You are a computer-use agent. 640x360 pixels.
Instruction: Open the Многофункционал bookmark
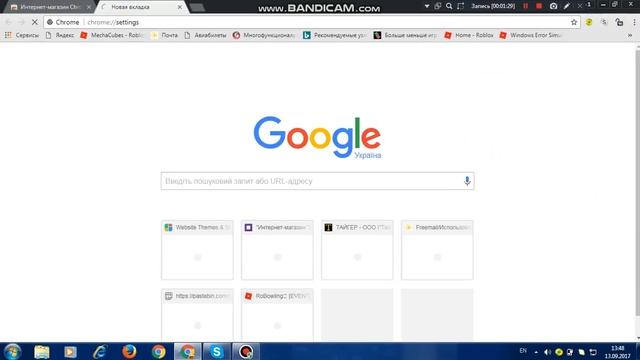click(x=264, y=36)
